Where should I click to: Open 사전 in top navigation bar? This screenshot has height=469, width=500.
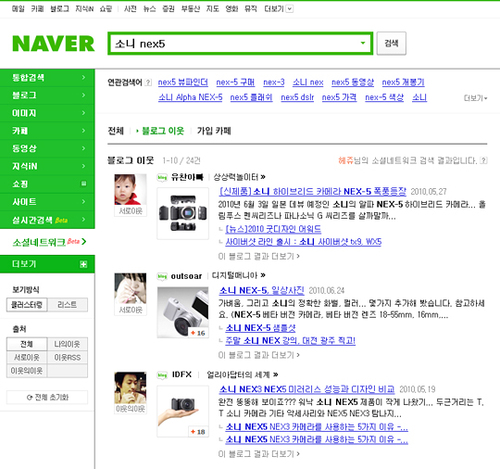tap(130, 9)
